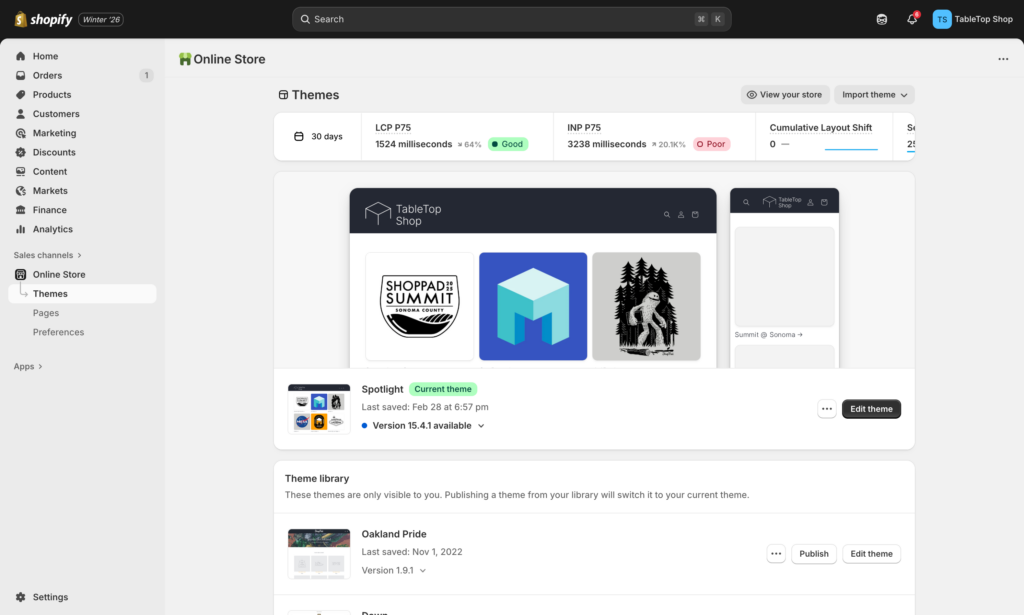Click the Themes heading icon

[283, 95]
